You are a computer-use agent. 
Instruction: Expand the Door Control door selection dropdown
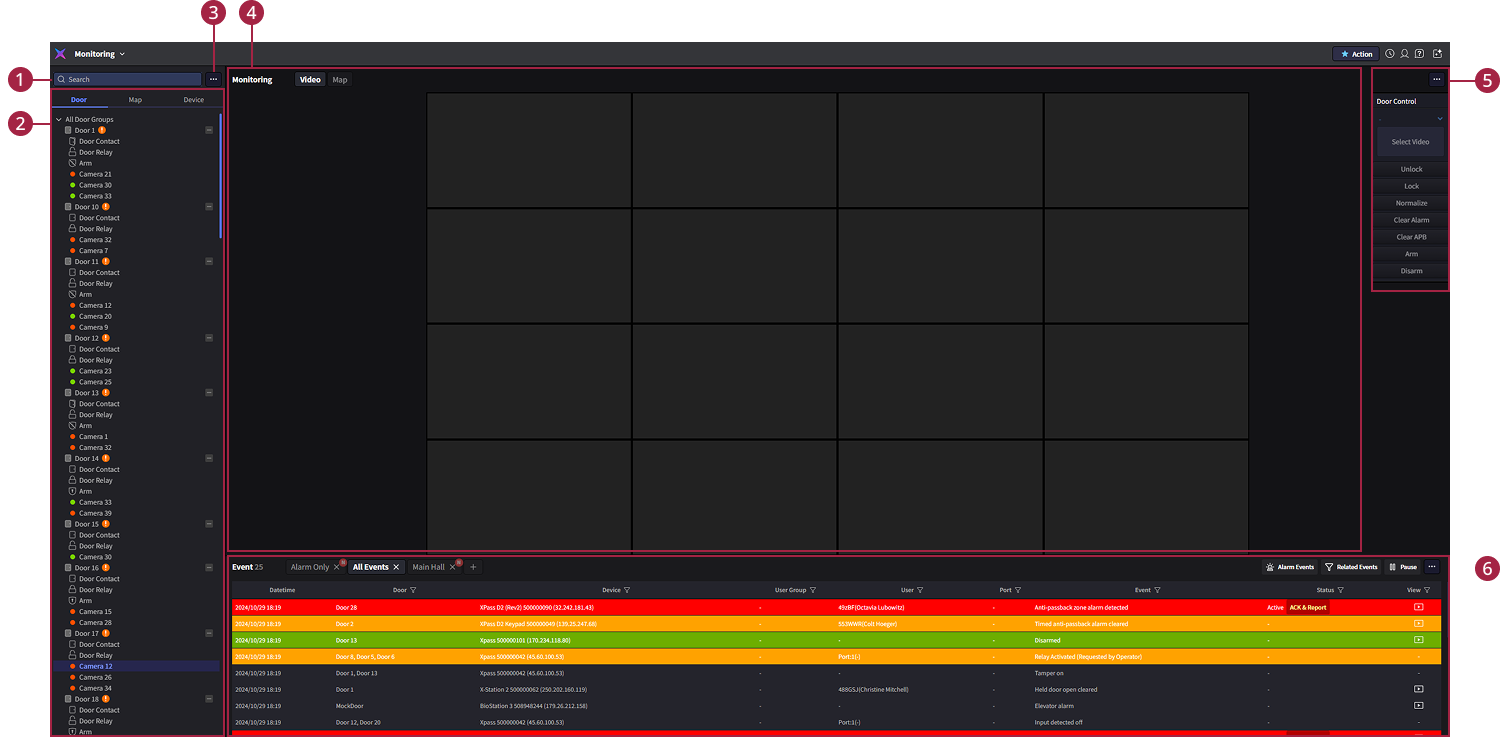(1440, 119)
